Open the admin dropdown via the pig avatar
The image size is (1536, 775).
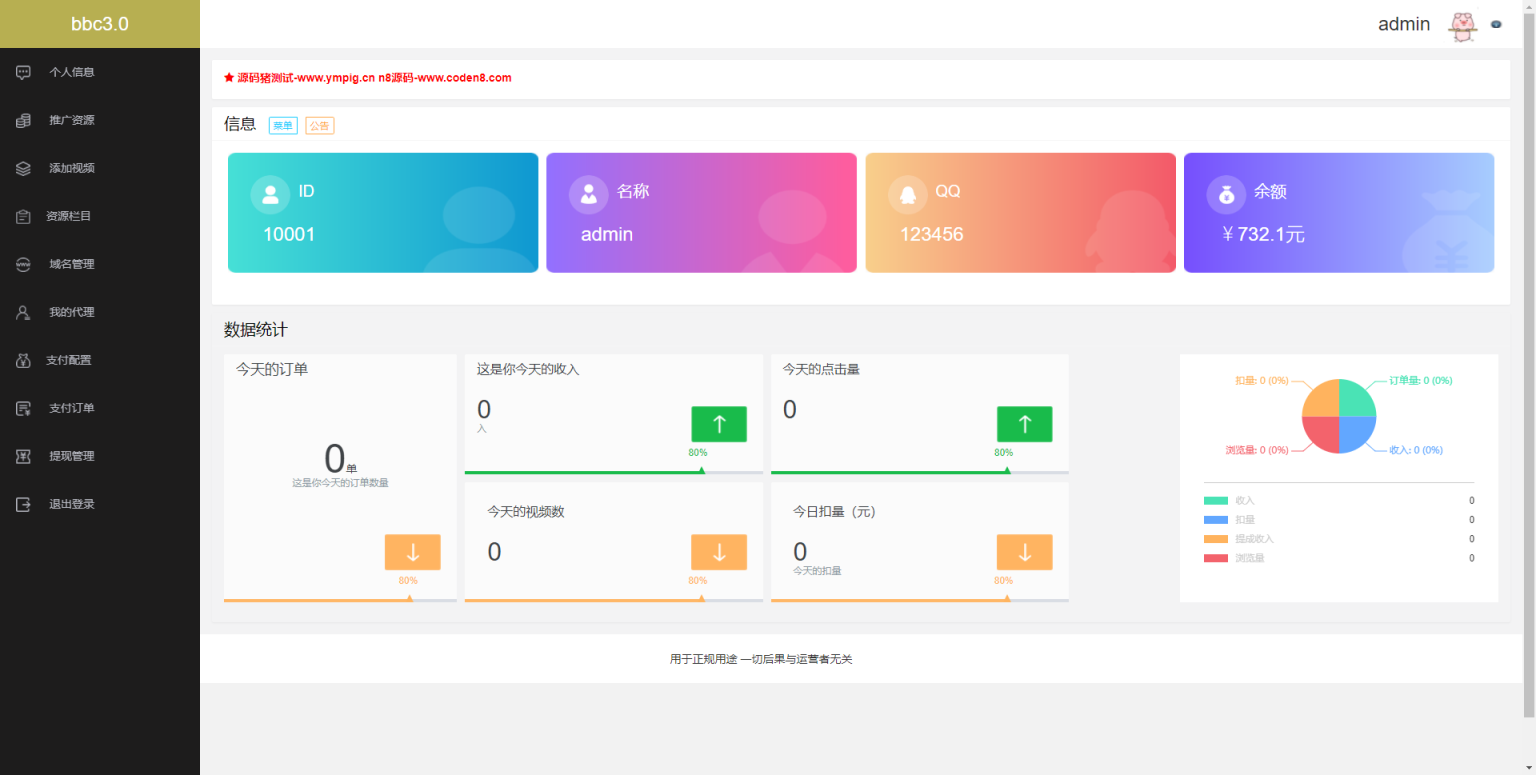point(1462,24)
